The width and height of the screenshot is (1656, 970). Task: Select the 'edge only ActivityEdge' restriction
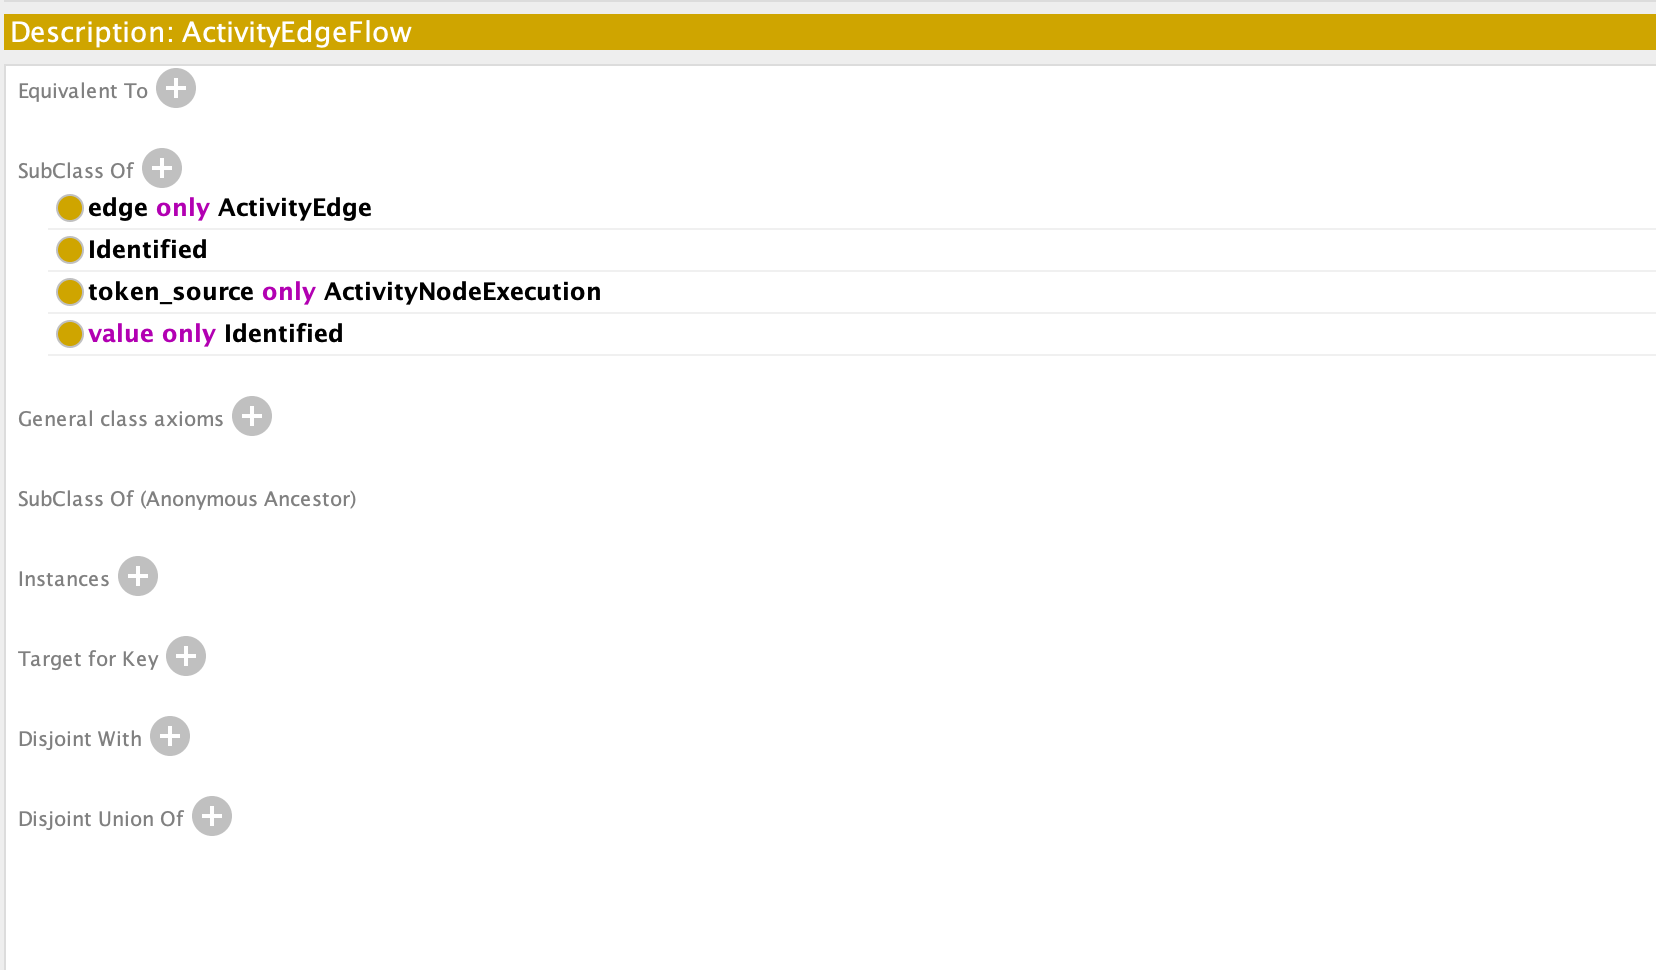click(x=230, y=207)
